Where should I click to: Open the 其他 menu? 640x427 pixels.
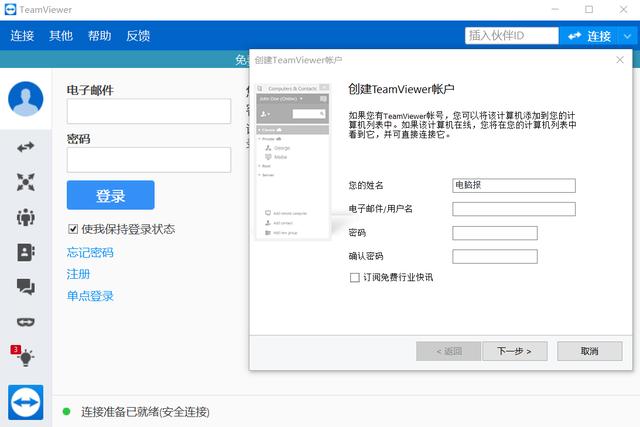click(61, 36)
